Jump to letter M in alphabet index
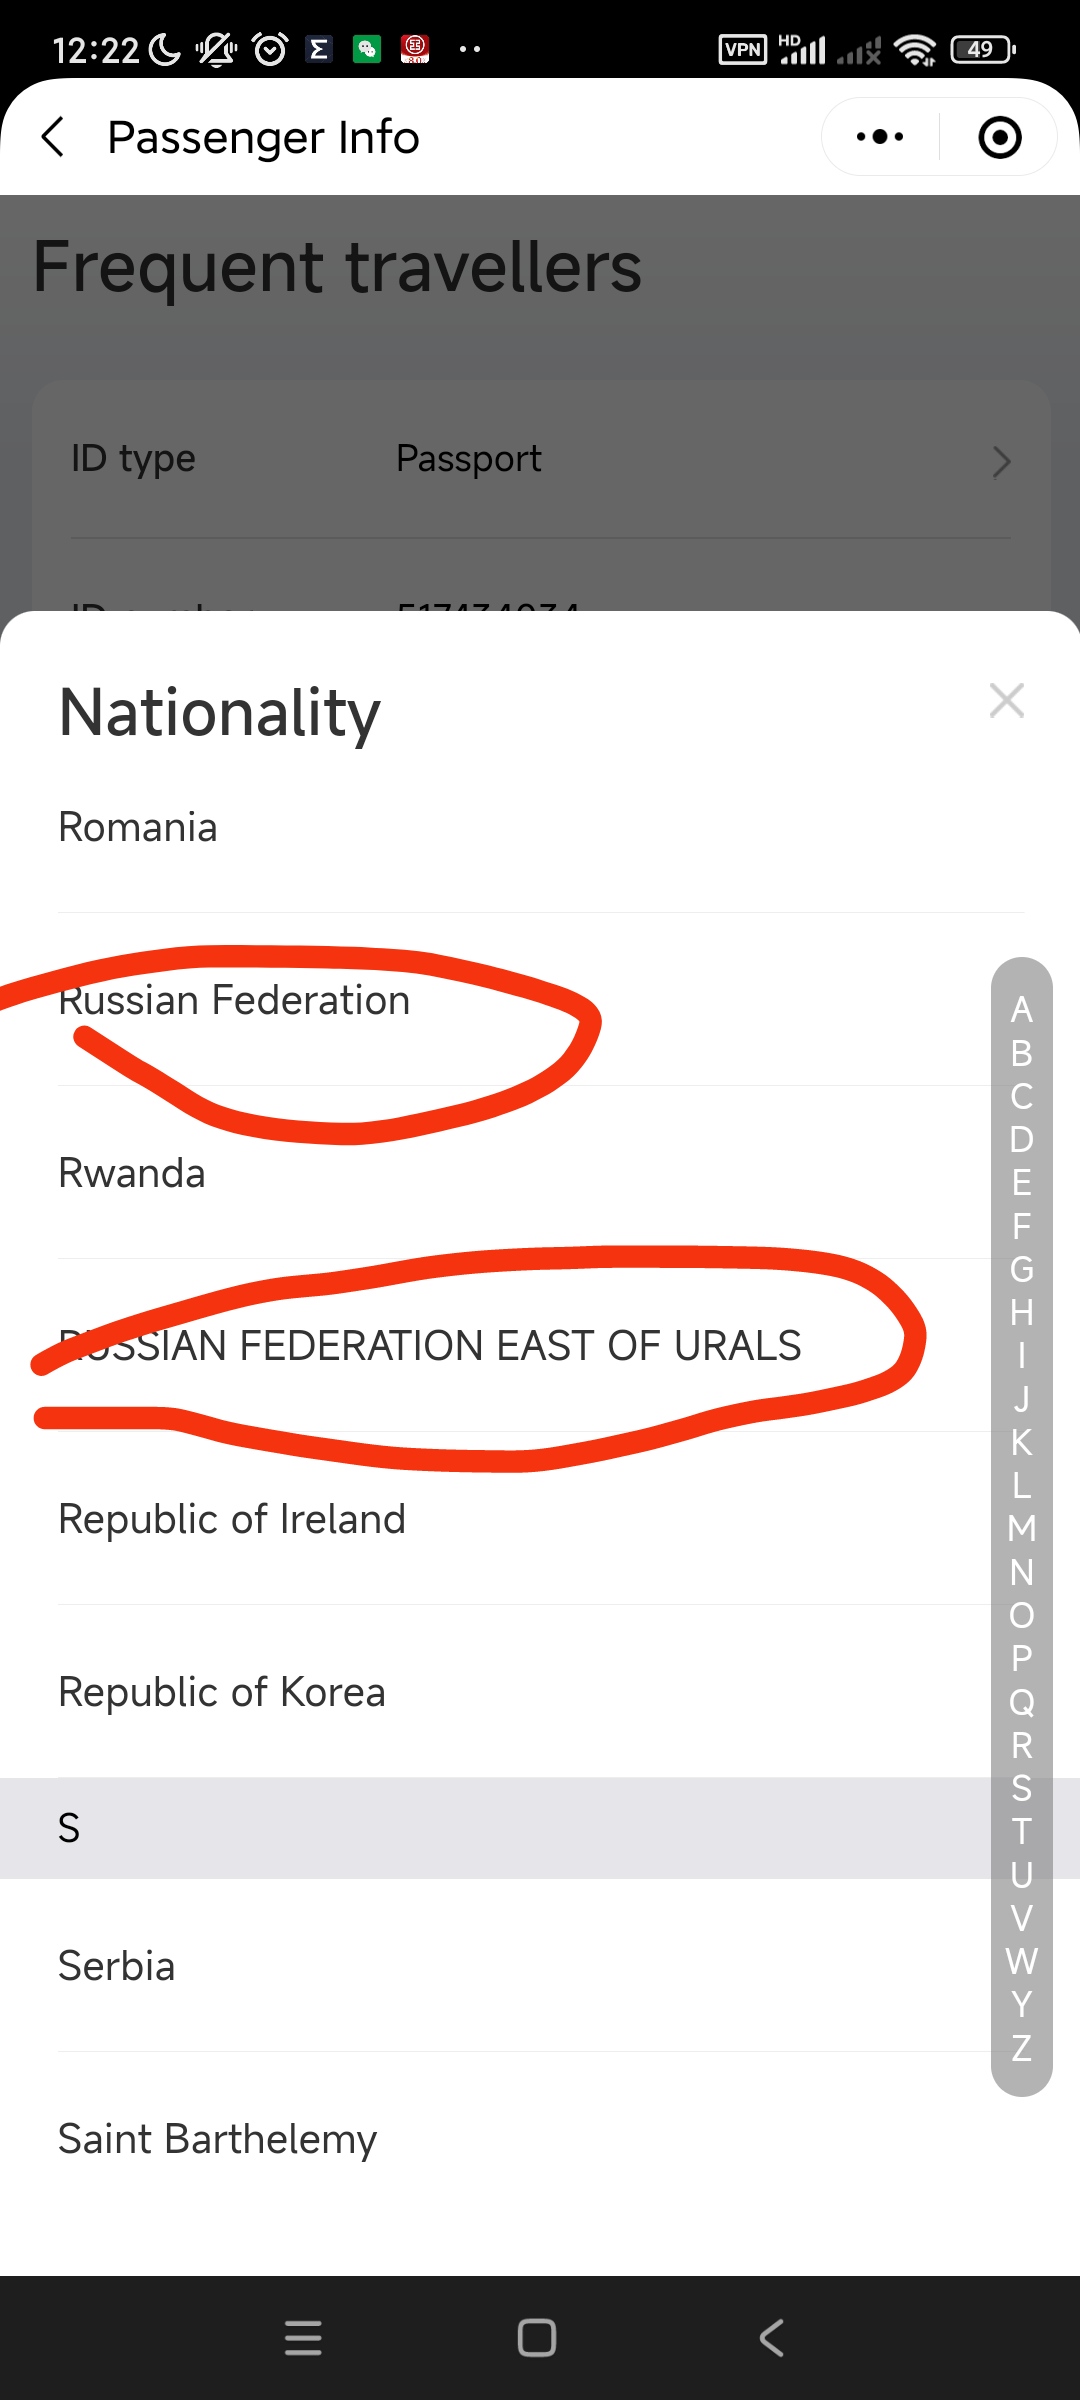Viewport: 1080px width, 2400px height. [x=1021, y=1529]
